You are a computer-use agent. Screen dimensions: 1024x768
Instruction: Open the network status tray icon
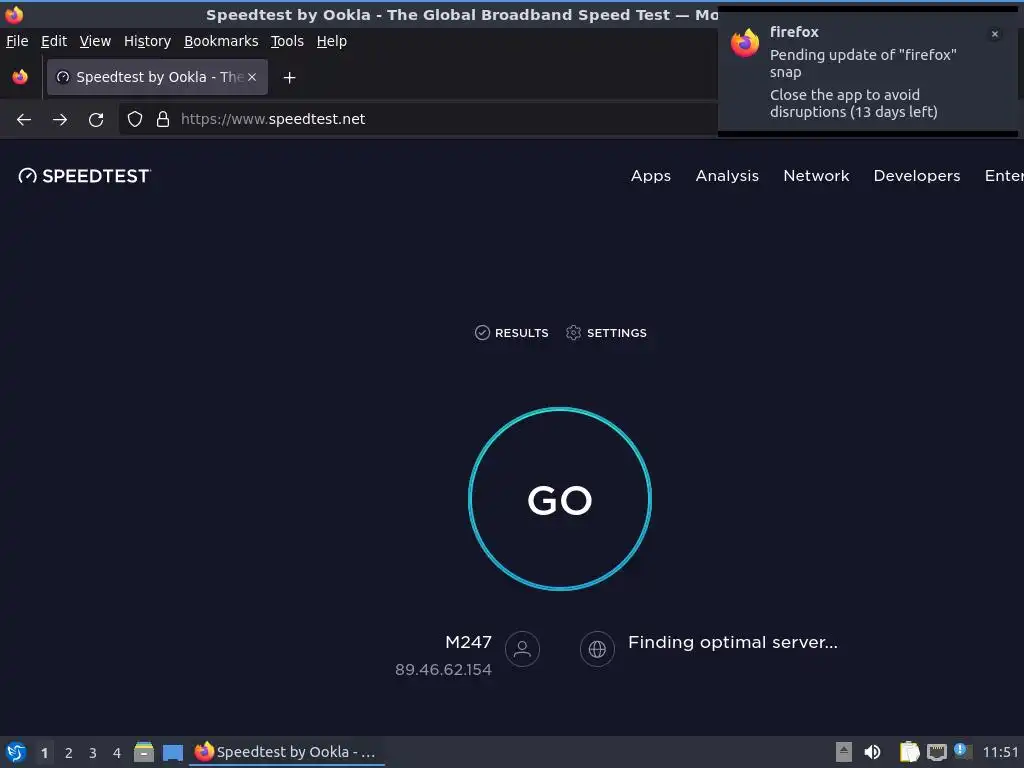coord(936,752)
